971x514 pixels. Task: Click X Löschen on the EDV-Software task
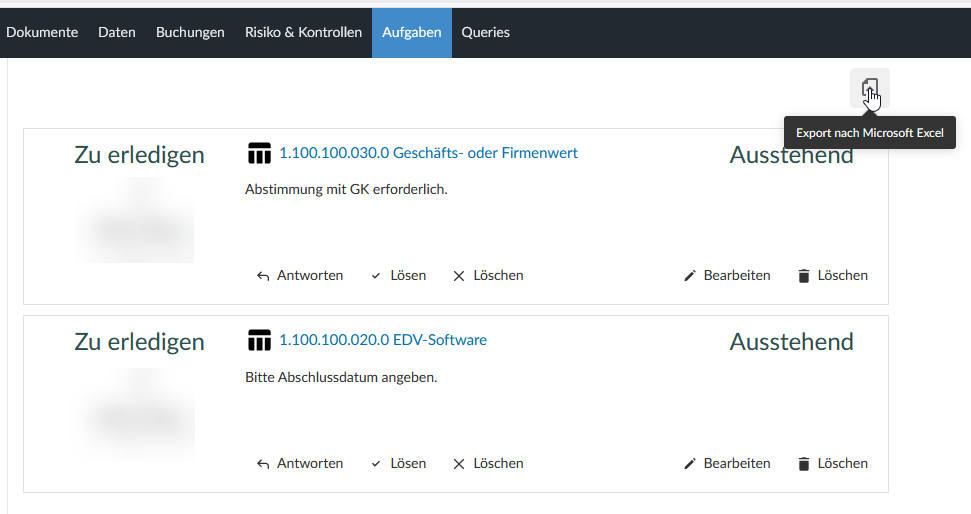(x=488, y=464)
